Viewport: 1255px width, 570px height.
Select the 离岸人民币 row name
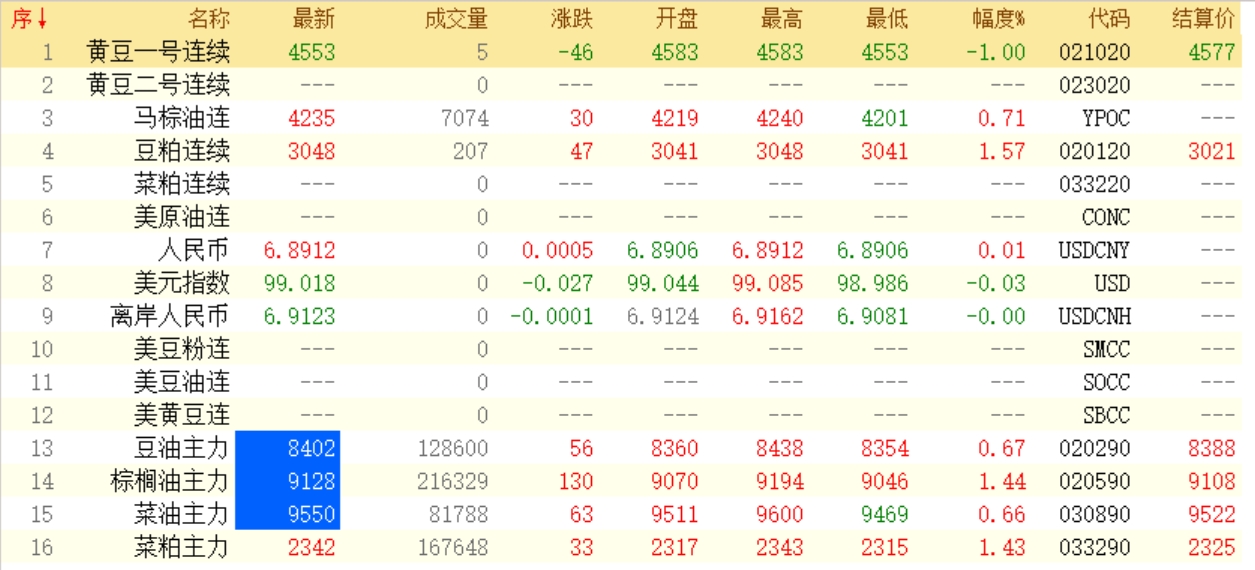[x=169, y=316]
